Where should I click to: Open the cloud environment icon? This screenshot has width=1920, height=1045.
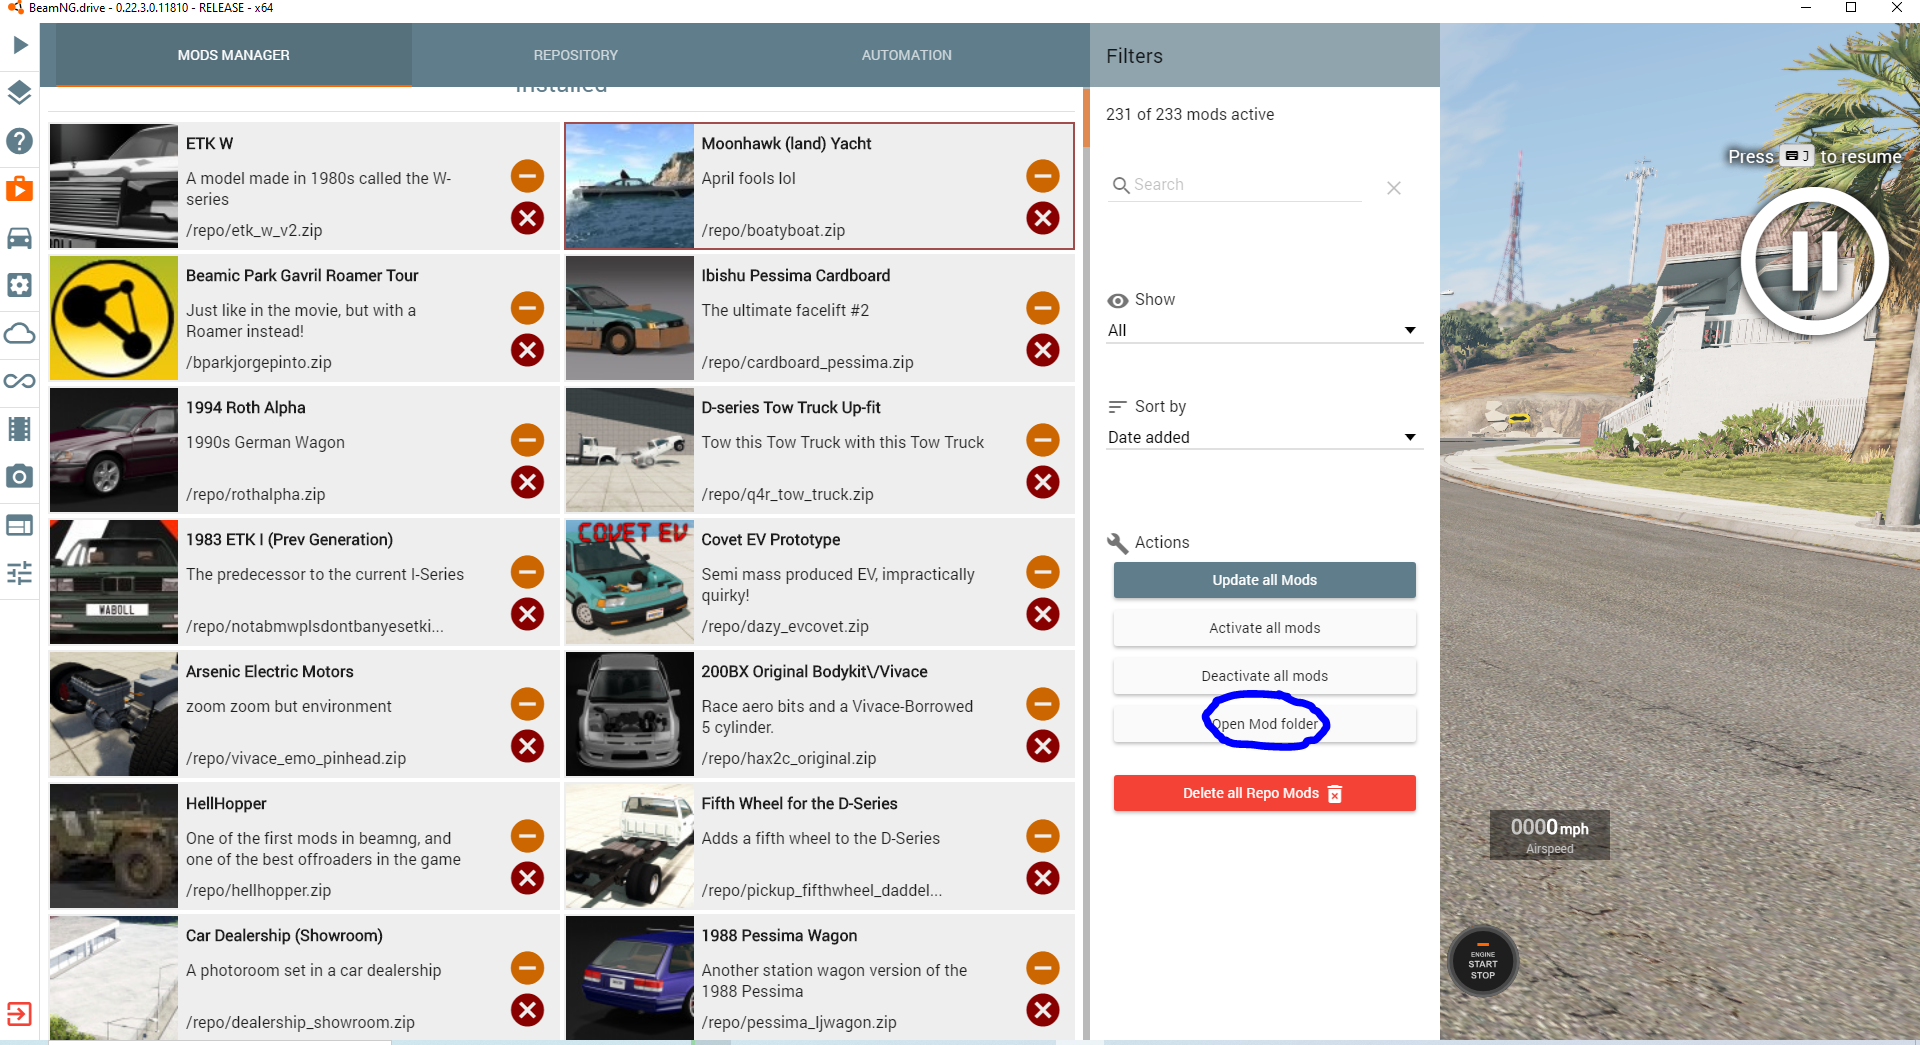tap(20, 333)
